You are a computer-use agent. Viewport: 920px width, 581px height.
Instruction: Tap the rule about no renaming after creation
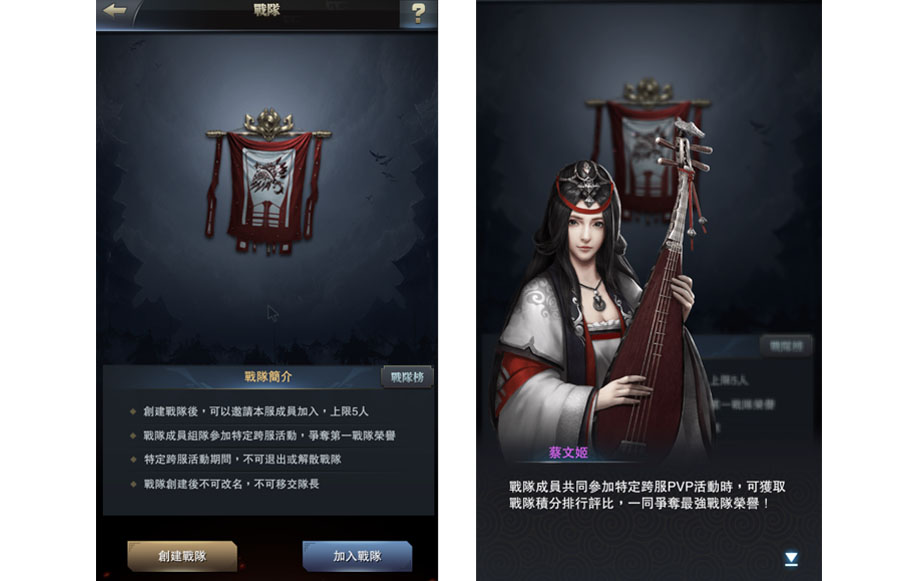[x=231, y=484]
